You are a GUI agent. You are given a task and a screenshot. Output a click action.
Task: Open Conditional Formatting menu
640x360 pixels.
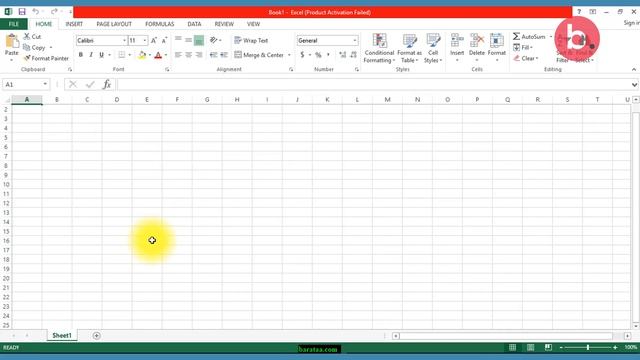click(x=379, y=49)
